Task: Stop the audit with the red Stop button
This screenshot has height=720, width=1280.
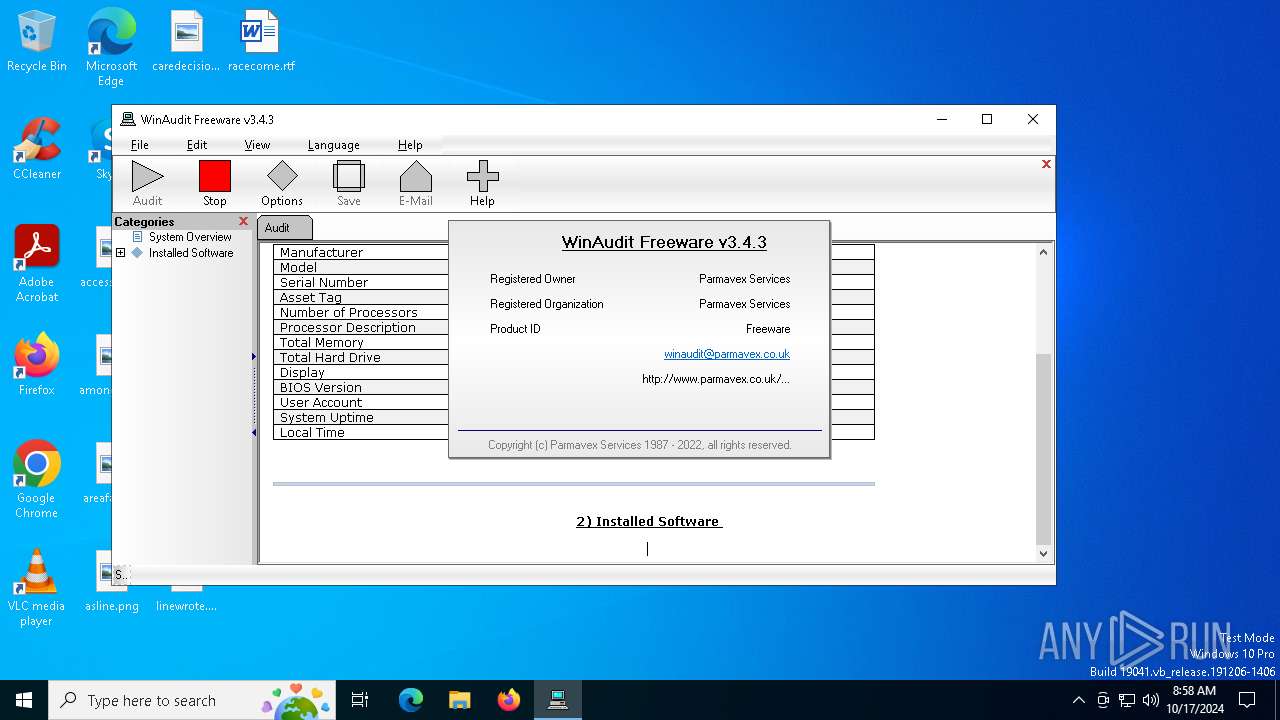Action: (214, 183)
